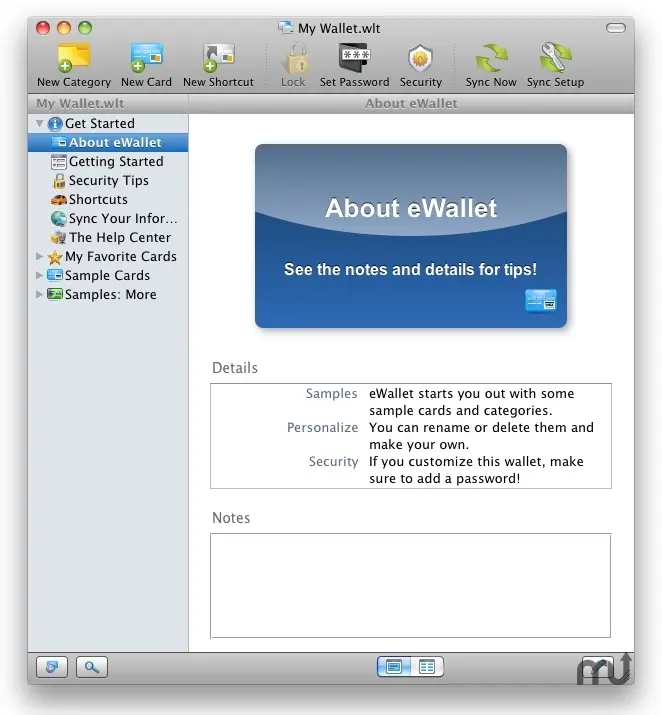Expand the Samples: More category
The height and width of the screenshot is (715, 662).
(x=40, y=295)
